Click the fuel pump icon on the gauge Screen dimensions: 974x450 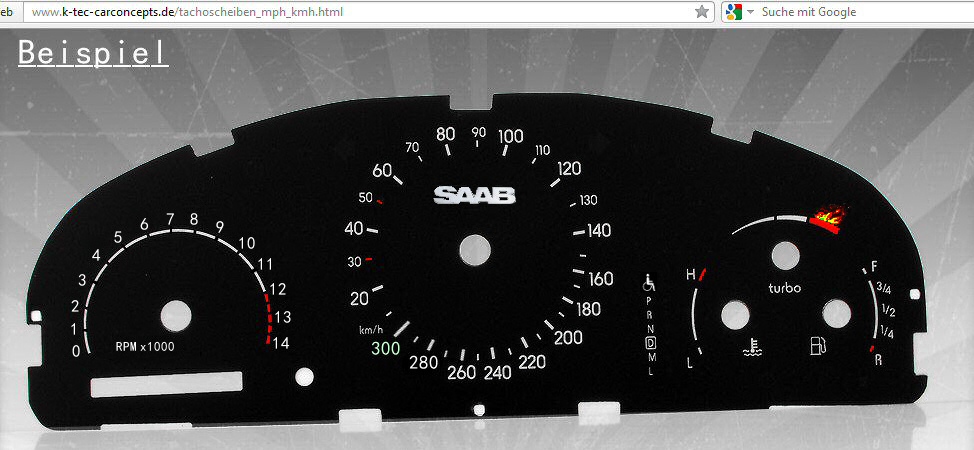[819, 346]
